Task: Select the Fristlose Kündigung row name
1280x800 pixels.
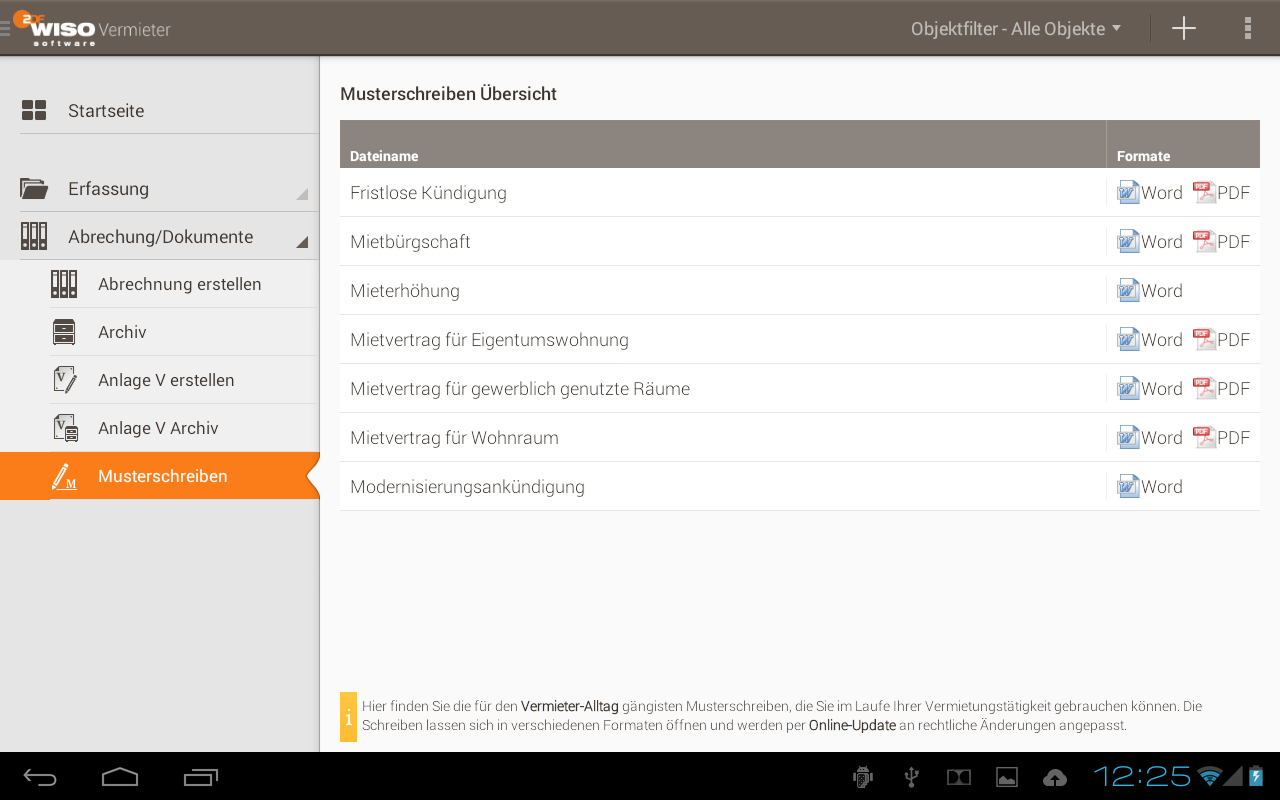Action: (x=428, y=193)
